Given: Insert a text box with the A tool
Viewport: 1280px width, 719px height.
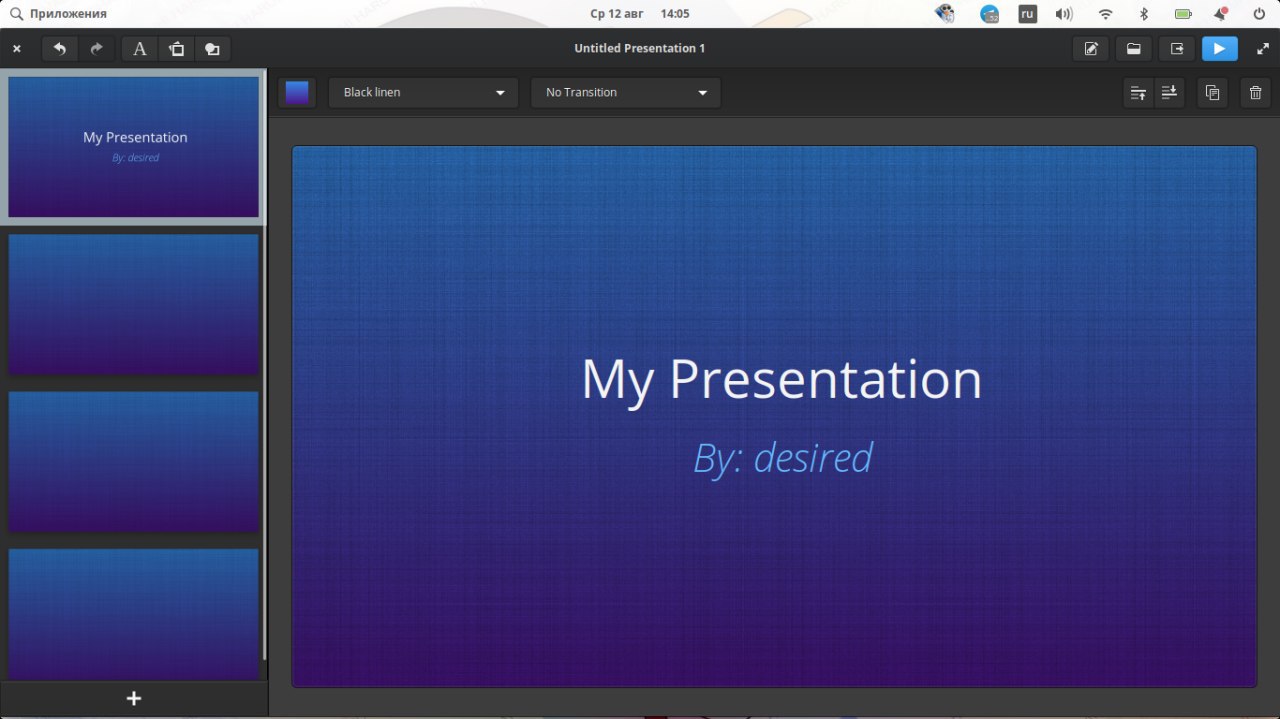Looking at the screenshot, I should pos(140,48).
